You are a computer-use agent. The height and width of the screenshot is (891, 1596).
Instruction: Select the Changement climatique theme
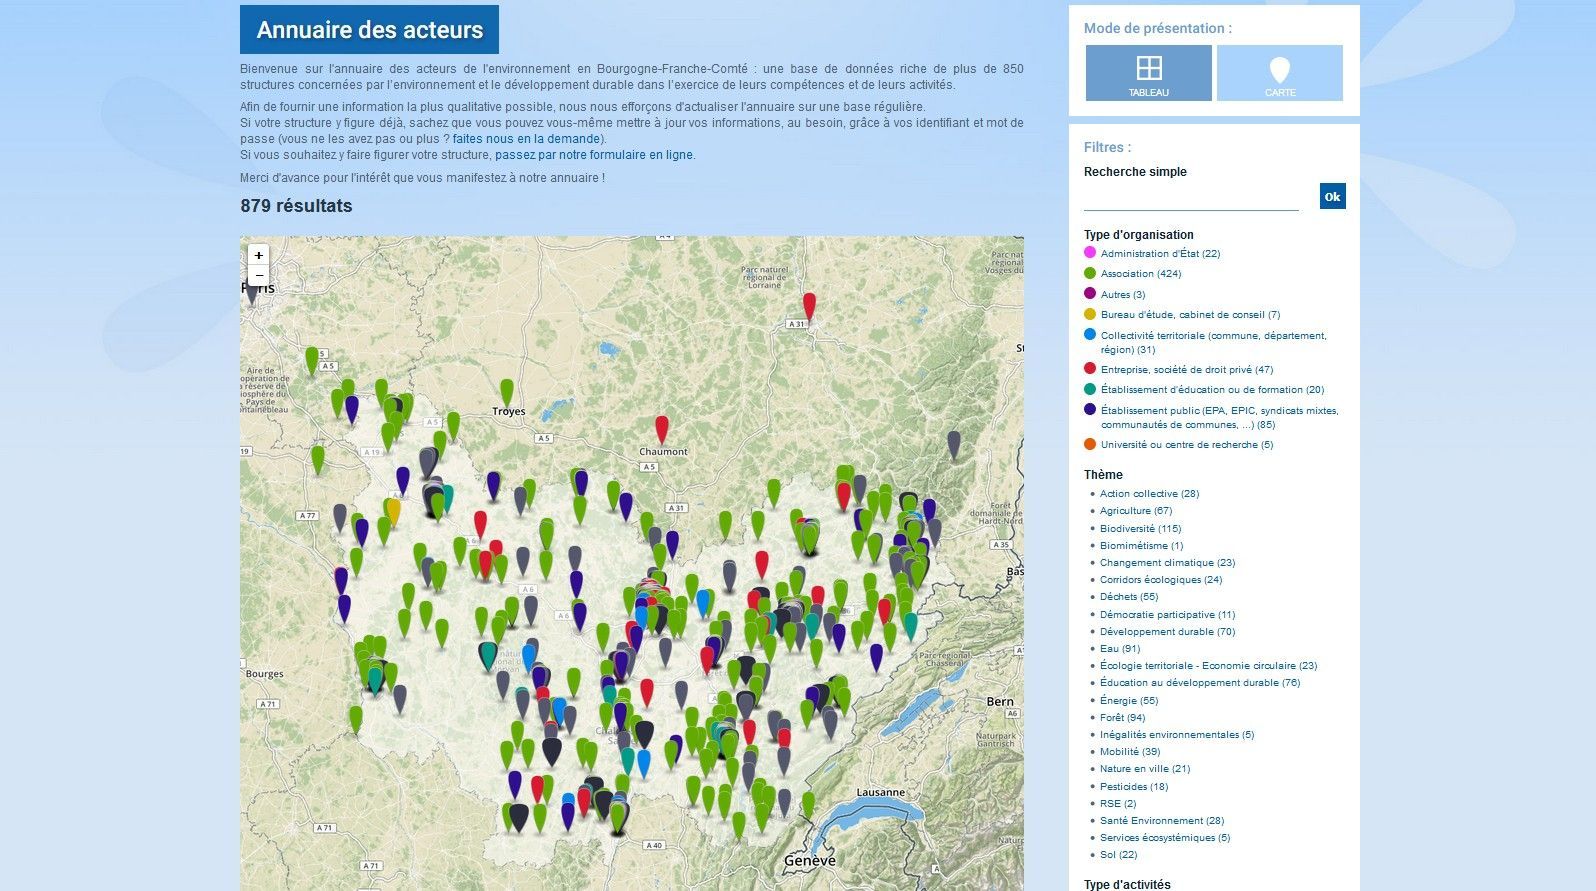click(1167, 563)
